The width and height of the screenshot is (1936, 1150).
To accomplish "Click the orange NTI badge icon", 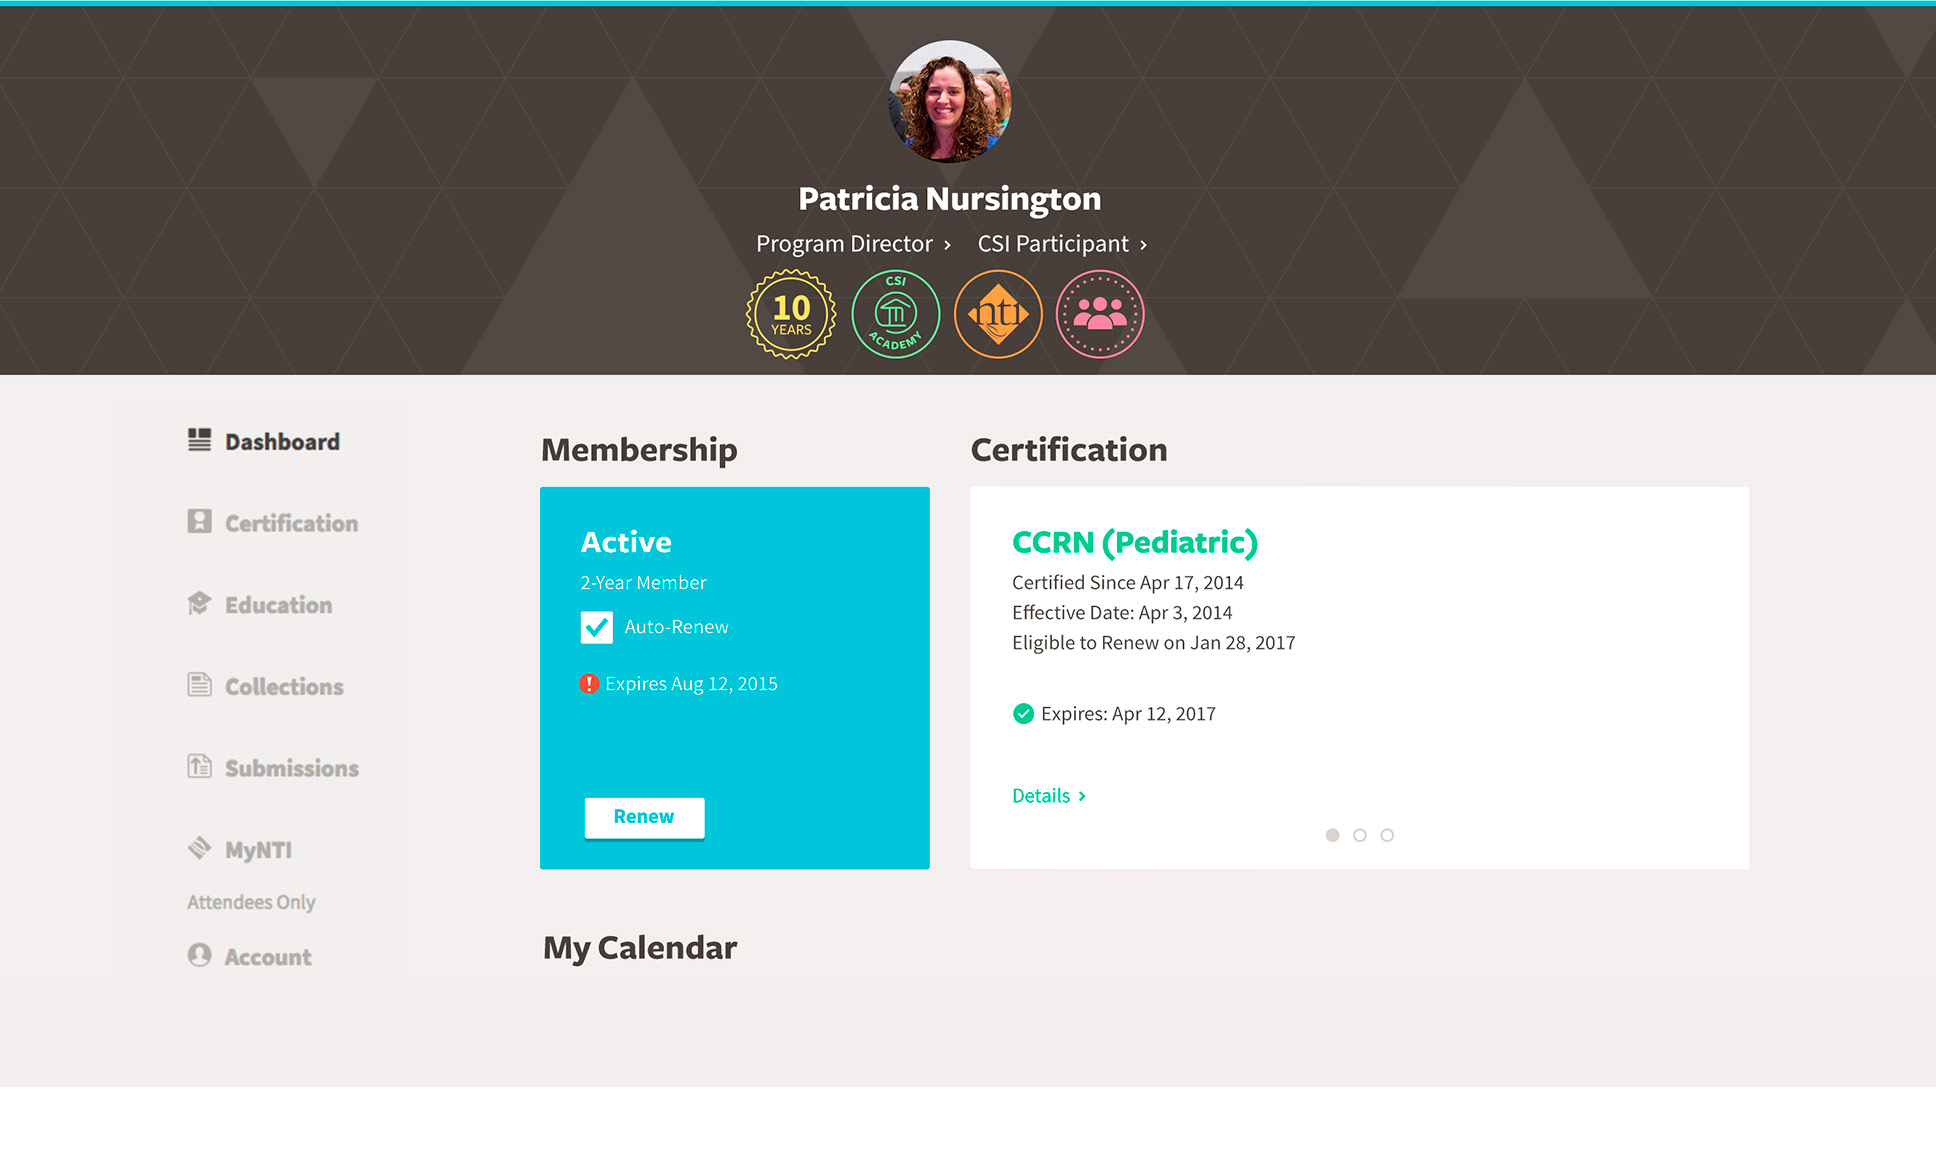I will coord(998,314).
